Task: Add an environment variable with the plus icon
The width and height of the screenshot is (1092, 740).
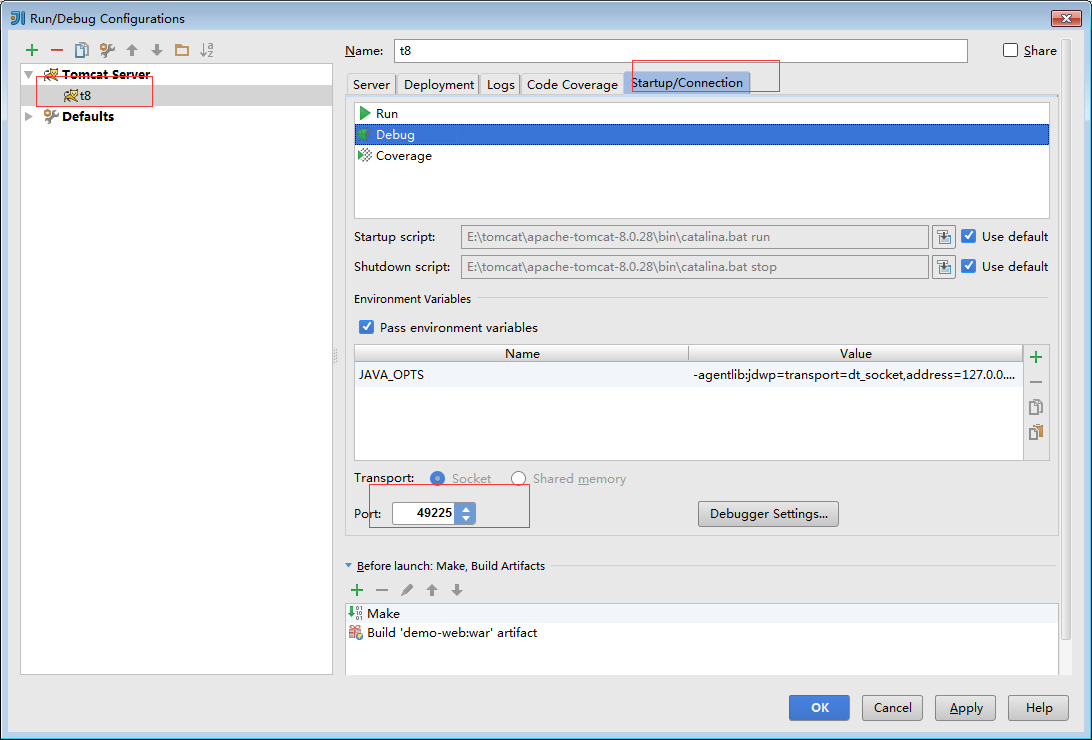Action: tap(1036, 357)
